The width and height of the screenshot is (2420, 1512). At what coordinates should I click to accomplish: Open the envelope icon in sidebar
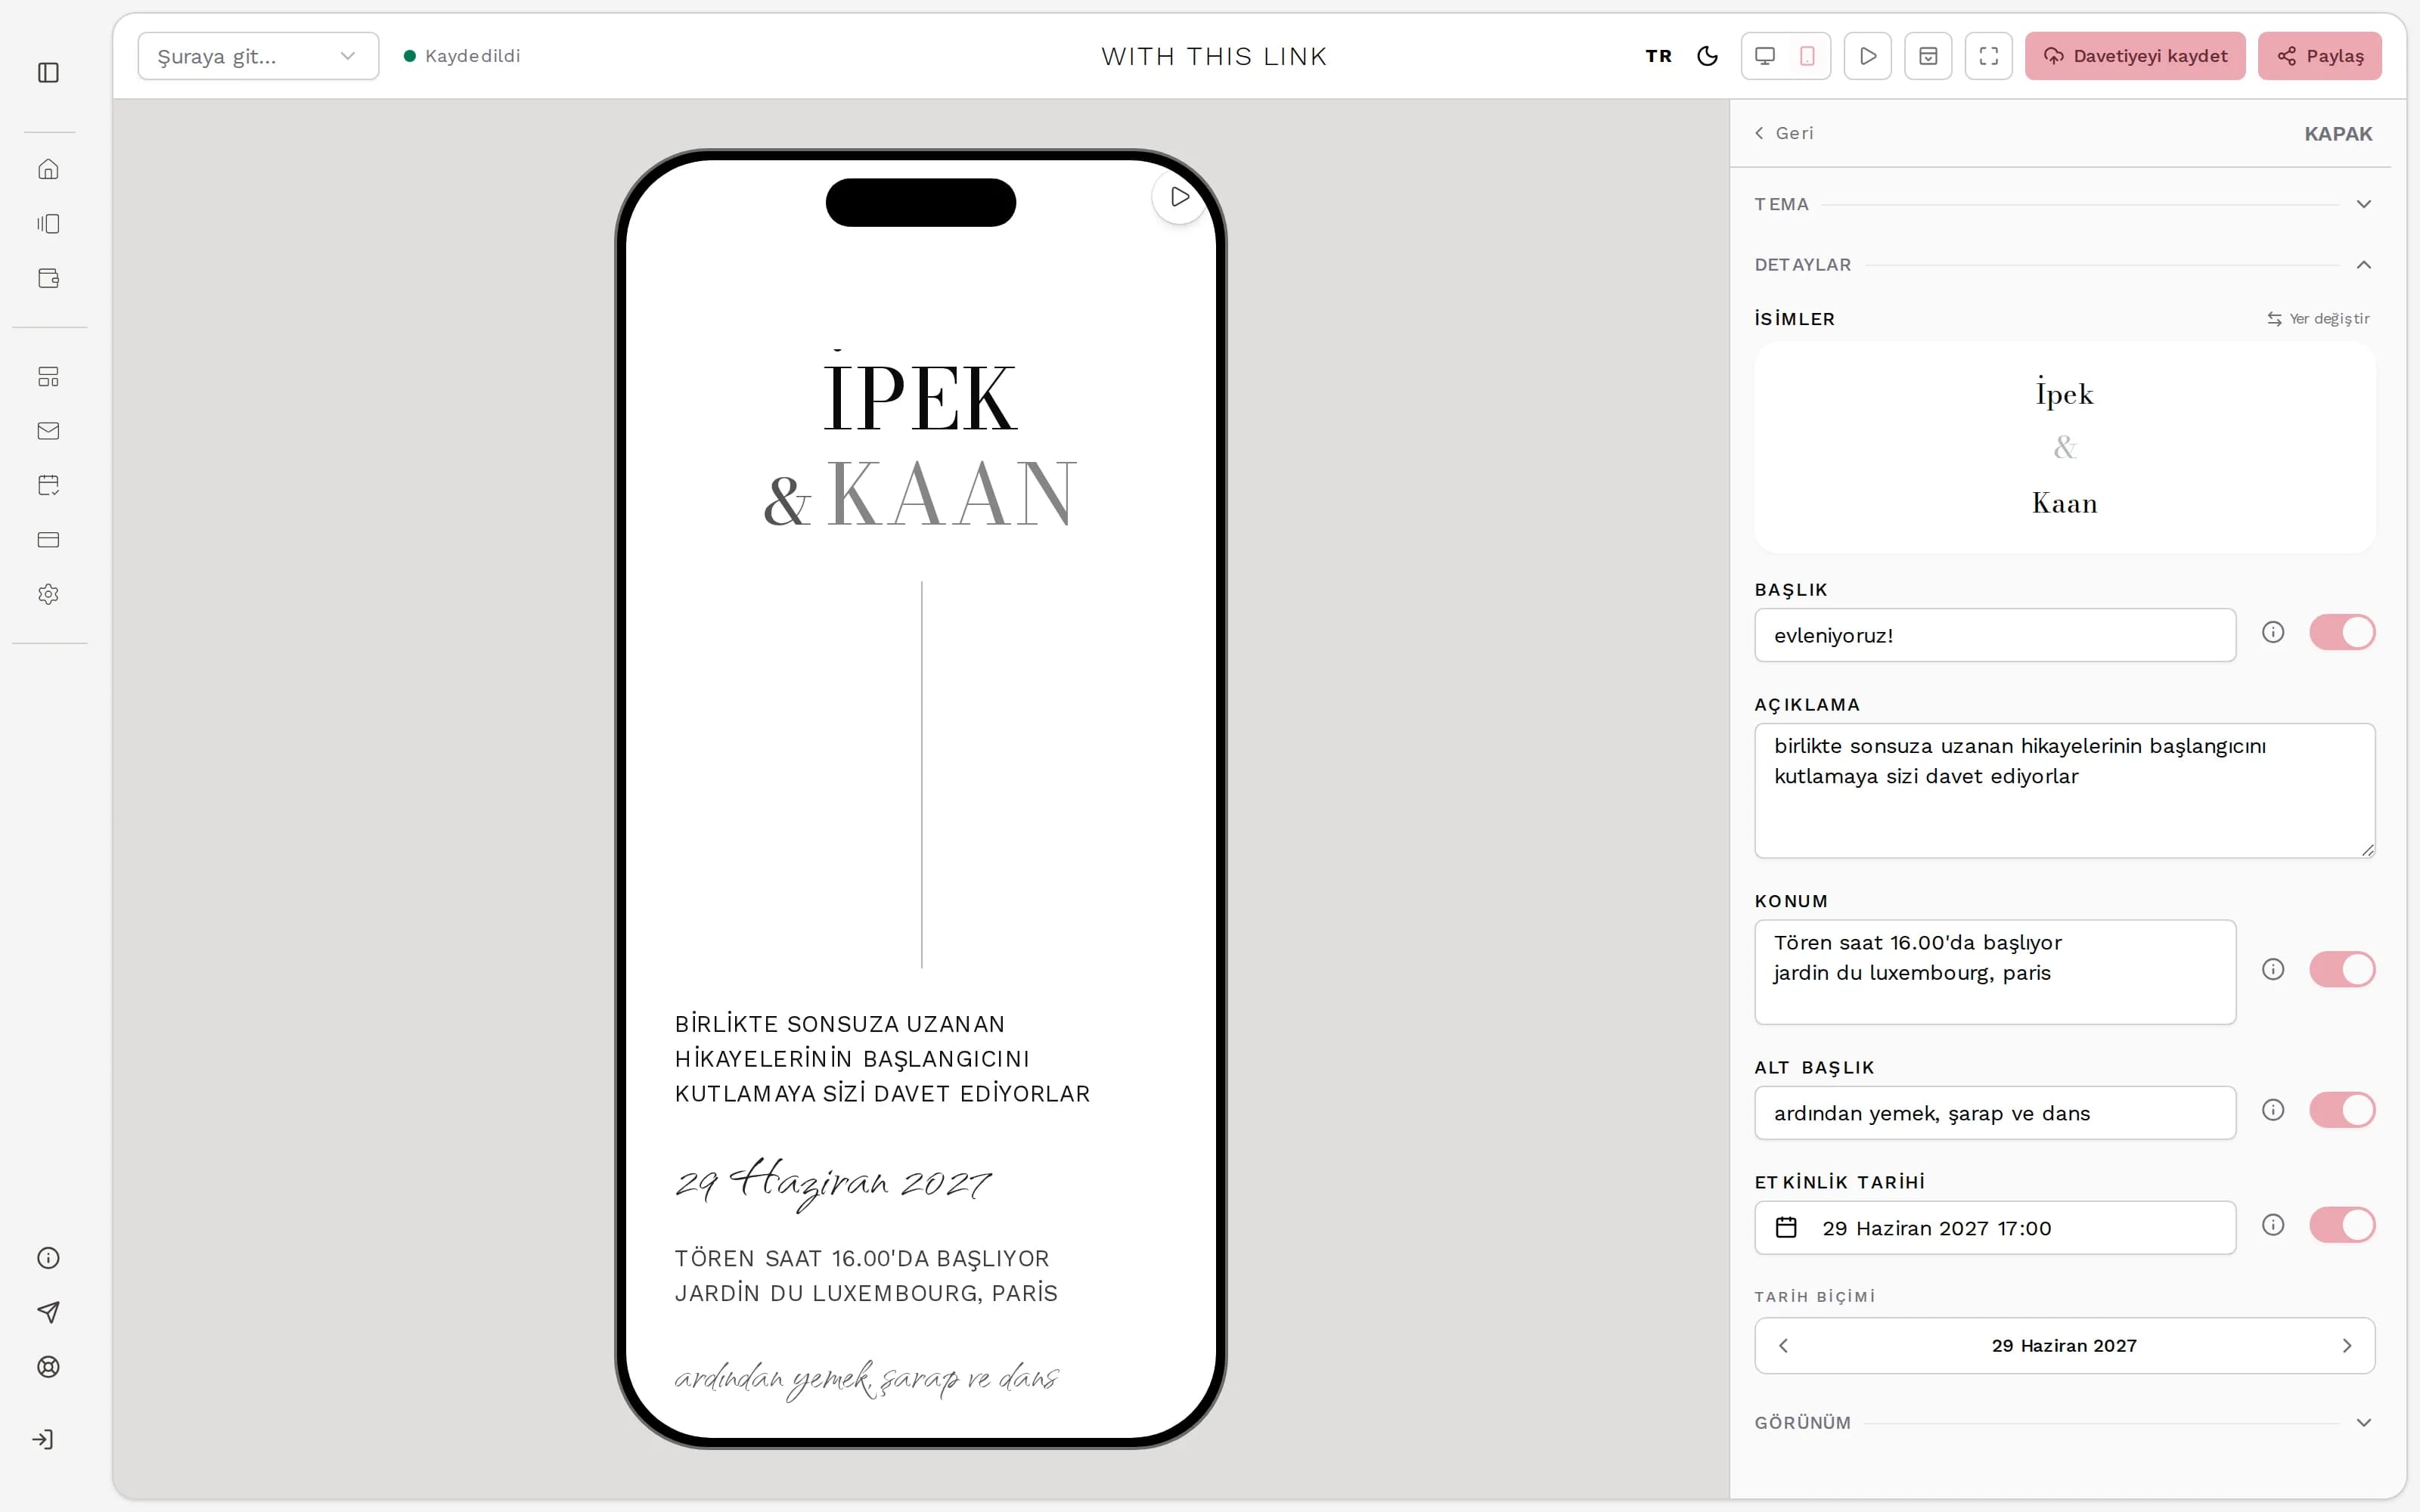[x=48, y=431]
